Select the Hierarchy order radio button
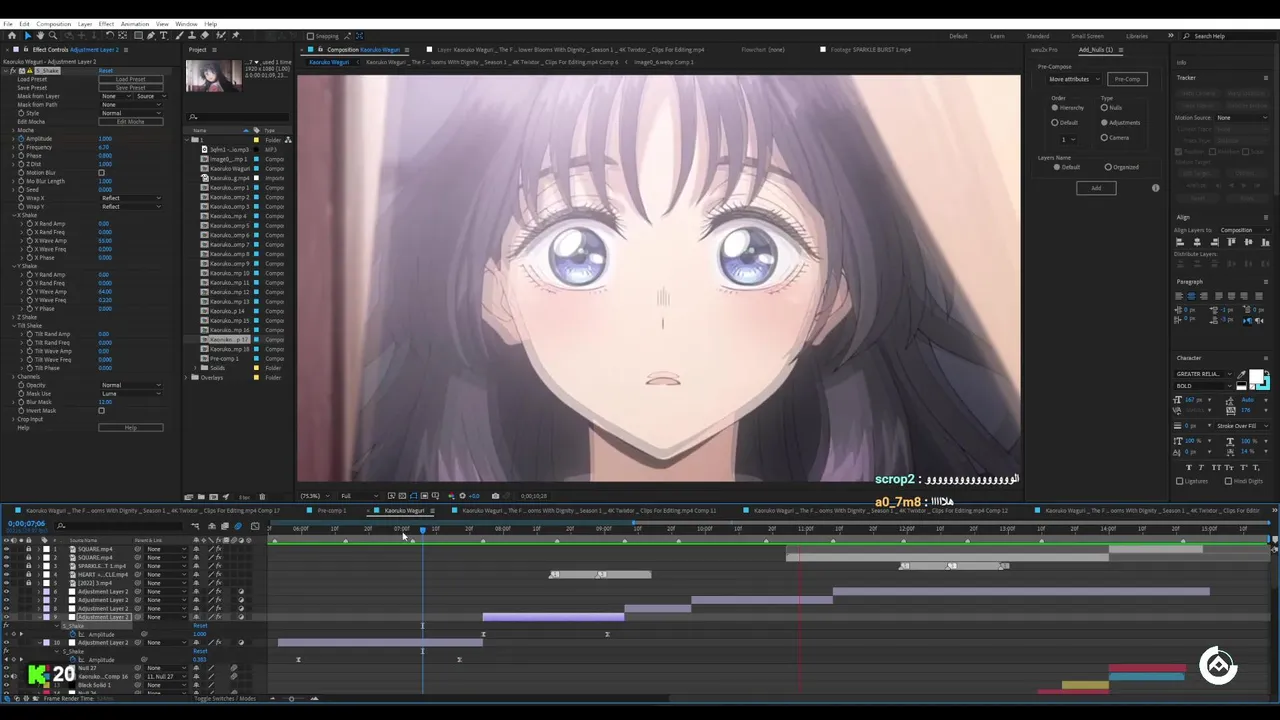1280x720 pixels. (x=1055, y=108)
